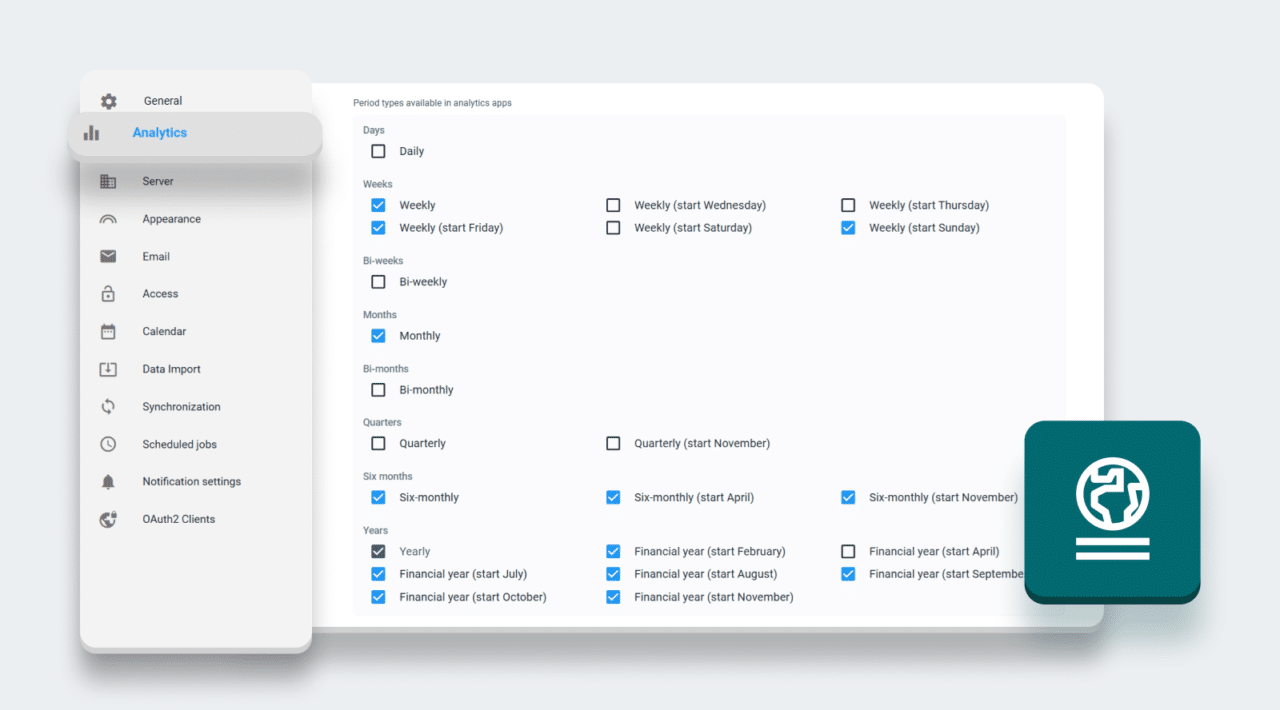Image resolution: width=1280 pixels, height=710 pixels.
Task: Click the 'Period types available in analytics apps' heading
Action: coord(432,103)
